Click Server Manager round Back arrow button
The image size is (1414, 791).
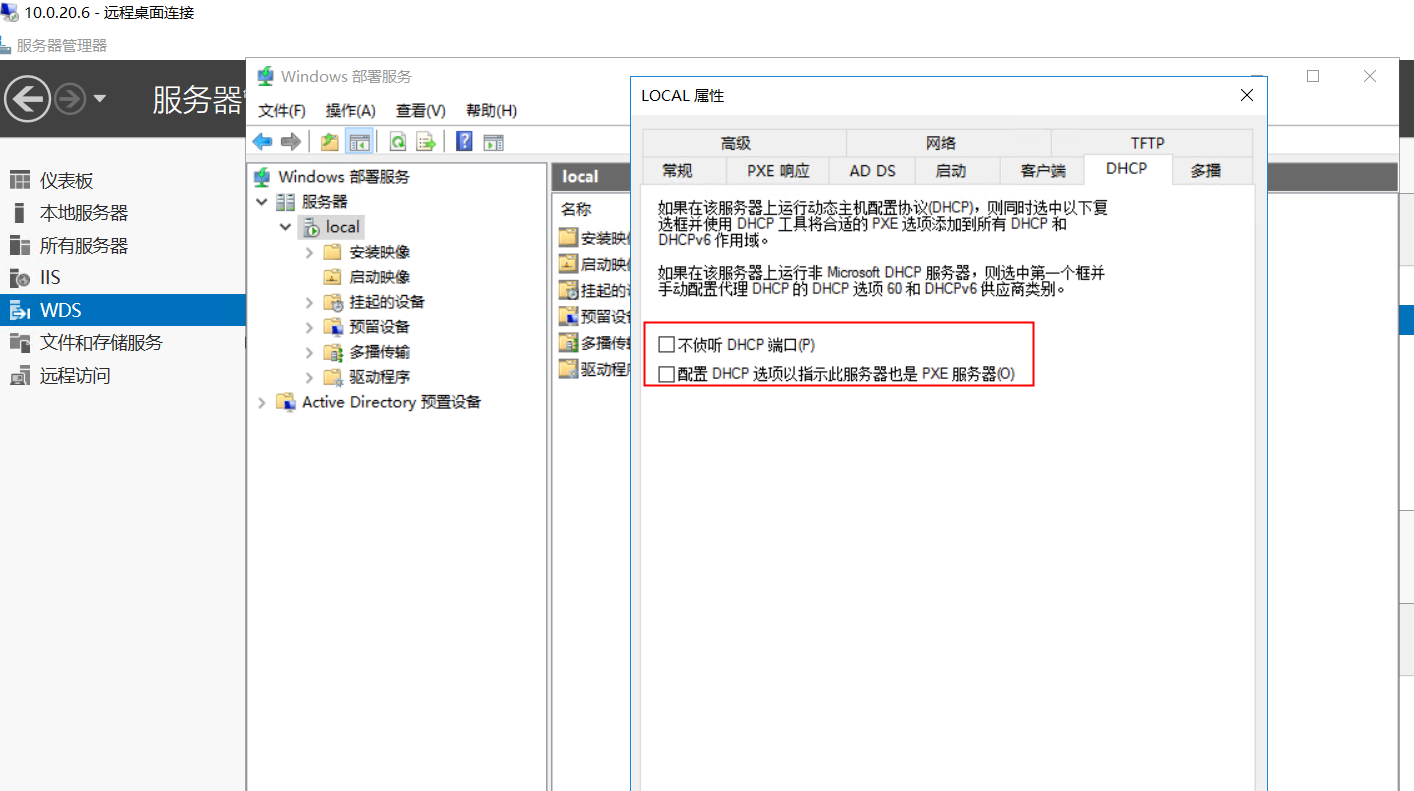27,99
